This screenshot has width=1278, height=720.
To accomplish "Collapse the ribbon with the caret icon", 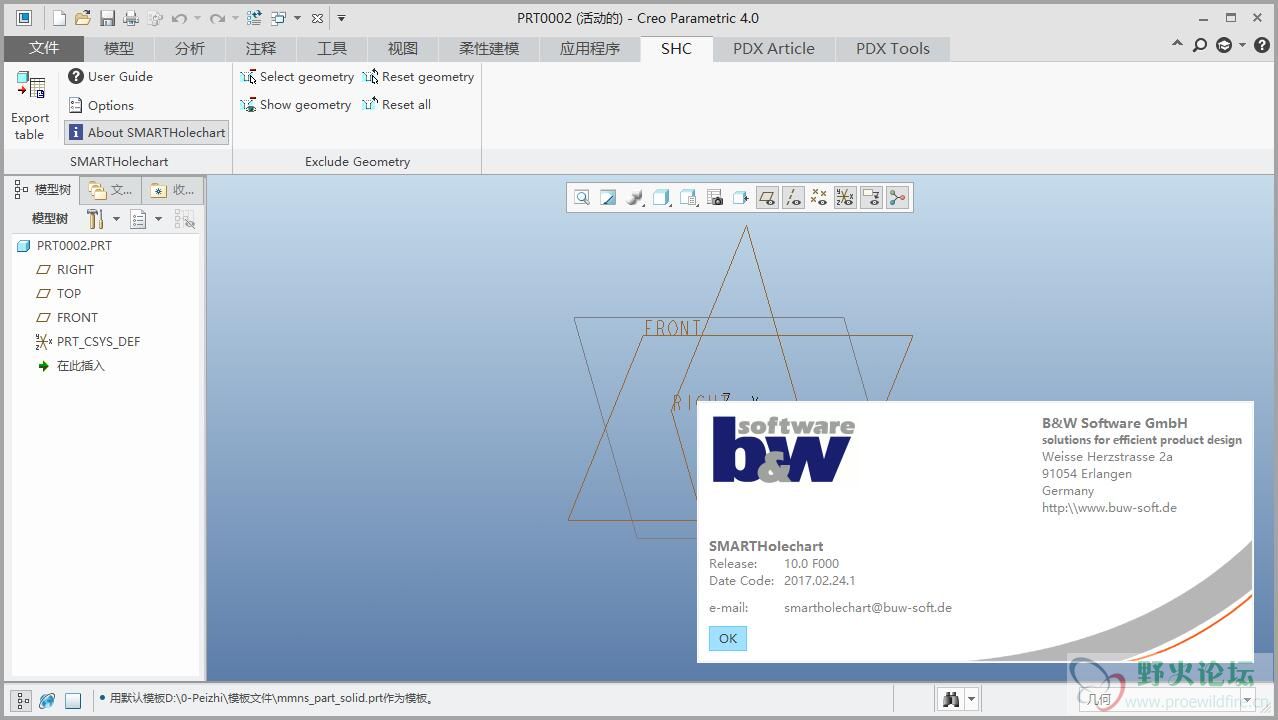I will point(1177,45).
